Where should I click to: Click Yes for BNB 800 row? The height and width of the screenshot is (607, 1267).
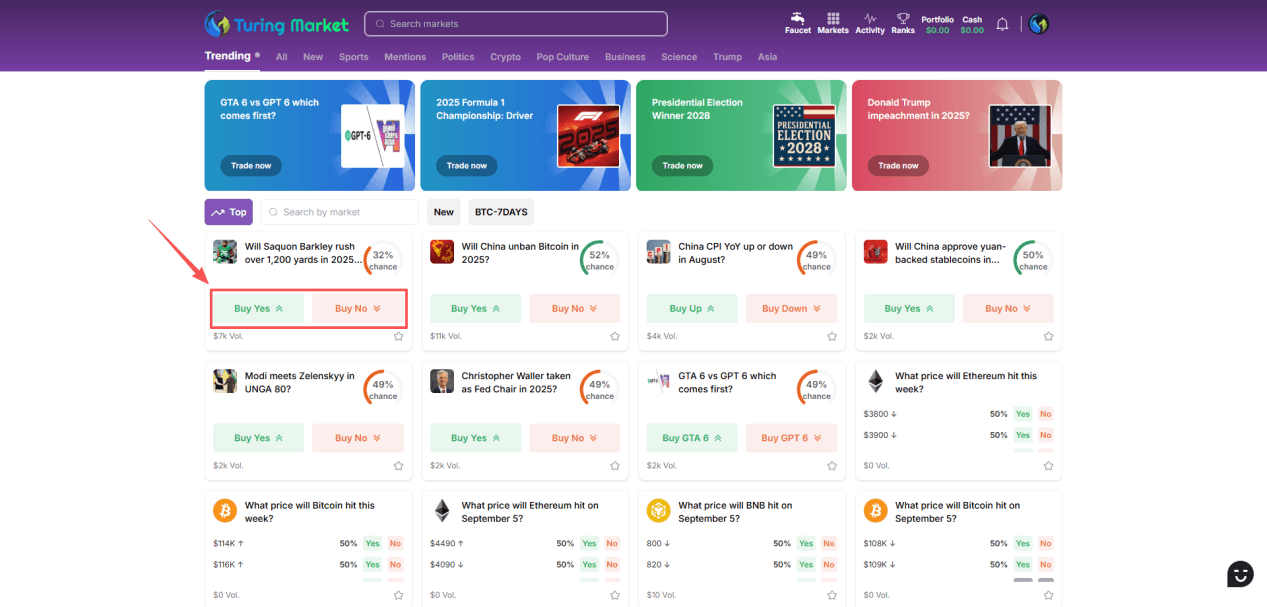(806, 544)
